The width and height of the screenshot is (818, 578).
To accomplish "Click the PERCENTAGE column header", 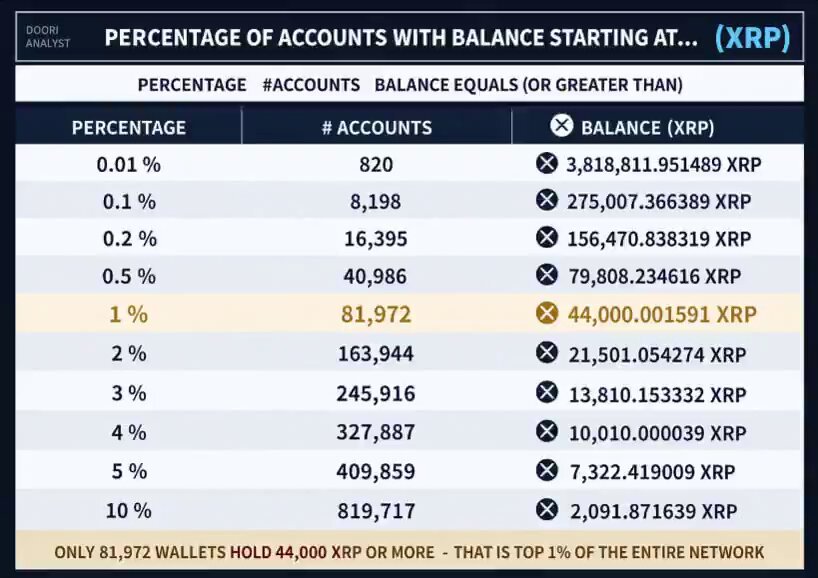I will click(129, 127).
